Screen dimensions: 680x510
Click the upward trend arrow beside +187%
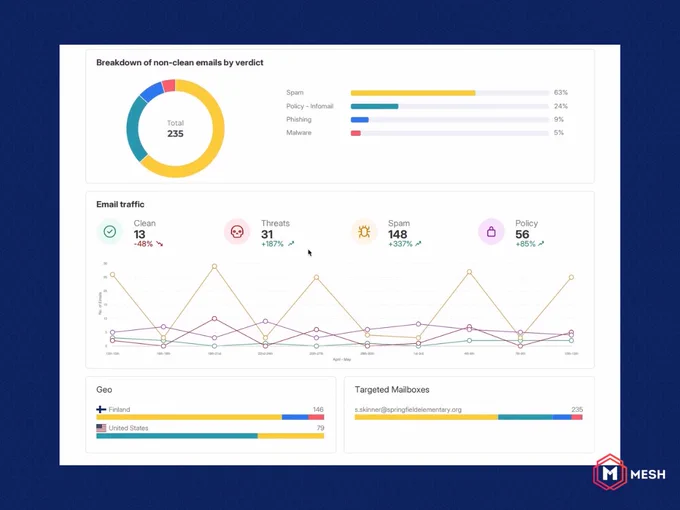[291, 244]
